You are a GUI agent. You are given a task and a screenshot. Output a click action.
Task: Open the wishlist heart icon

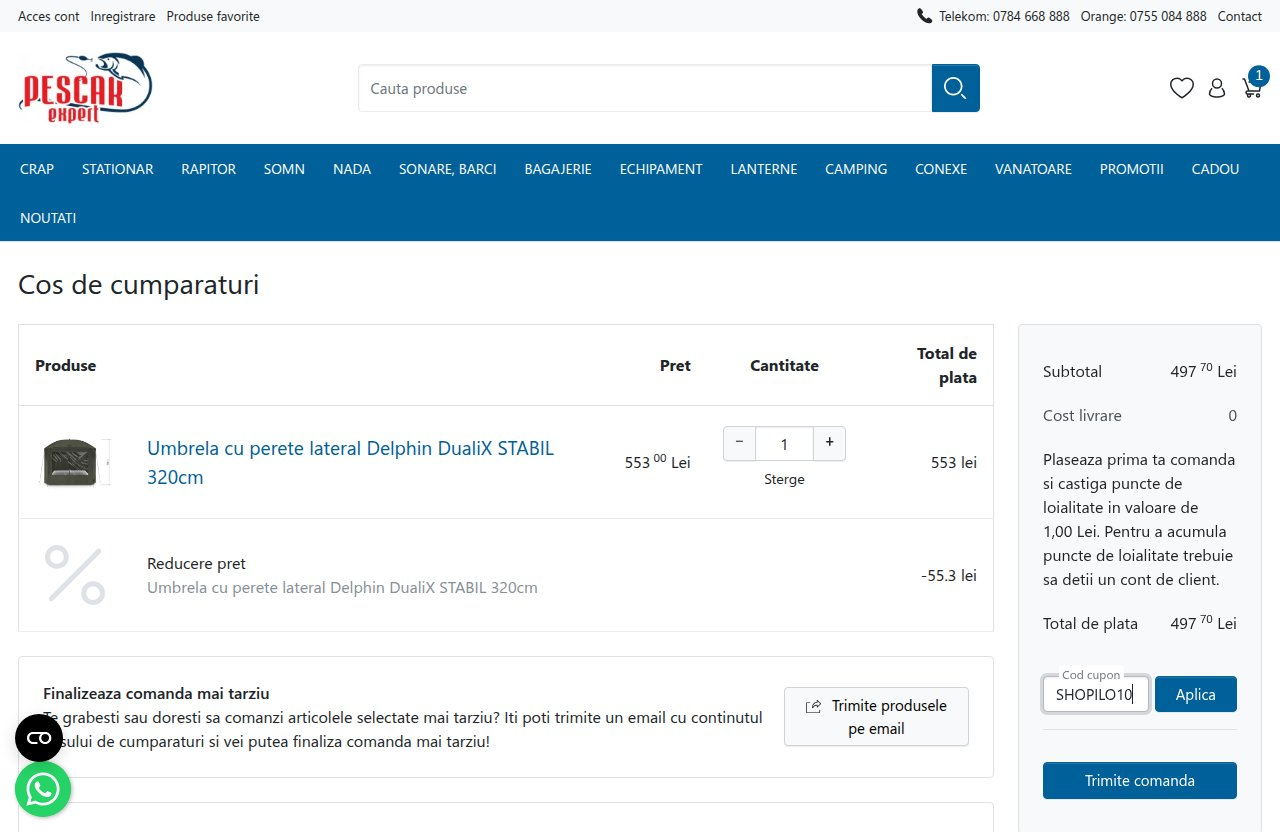click(x=1182, y=88)
